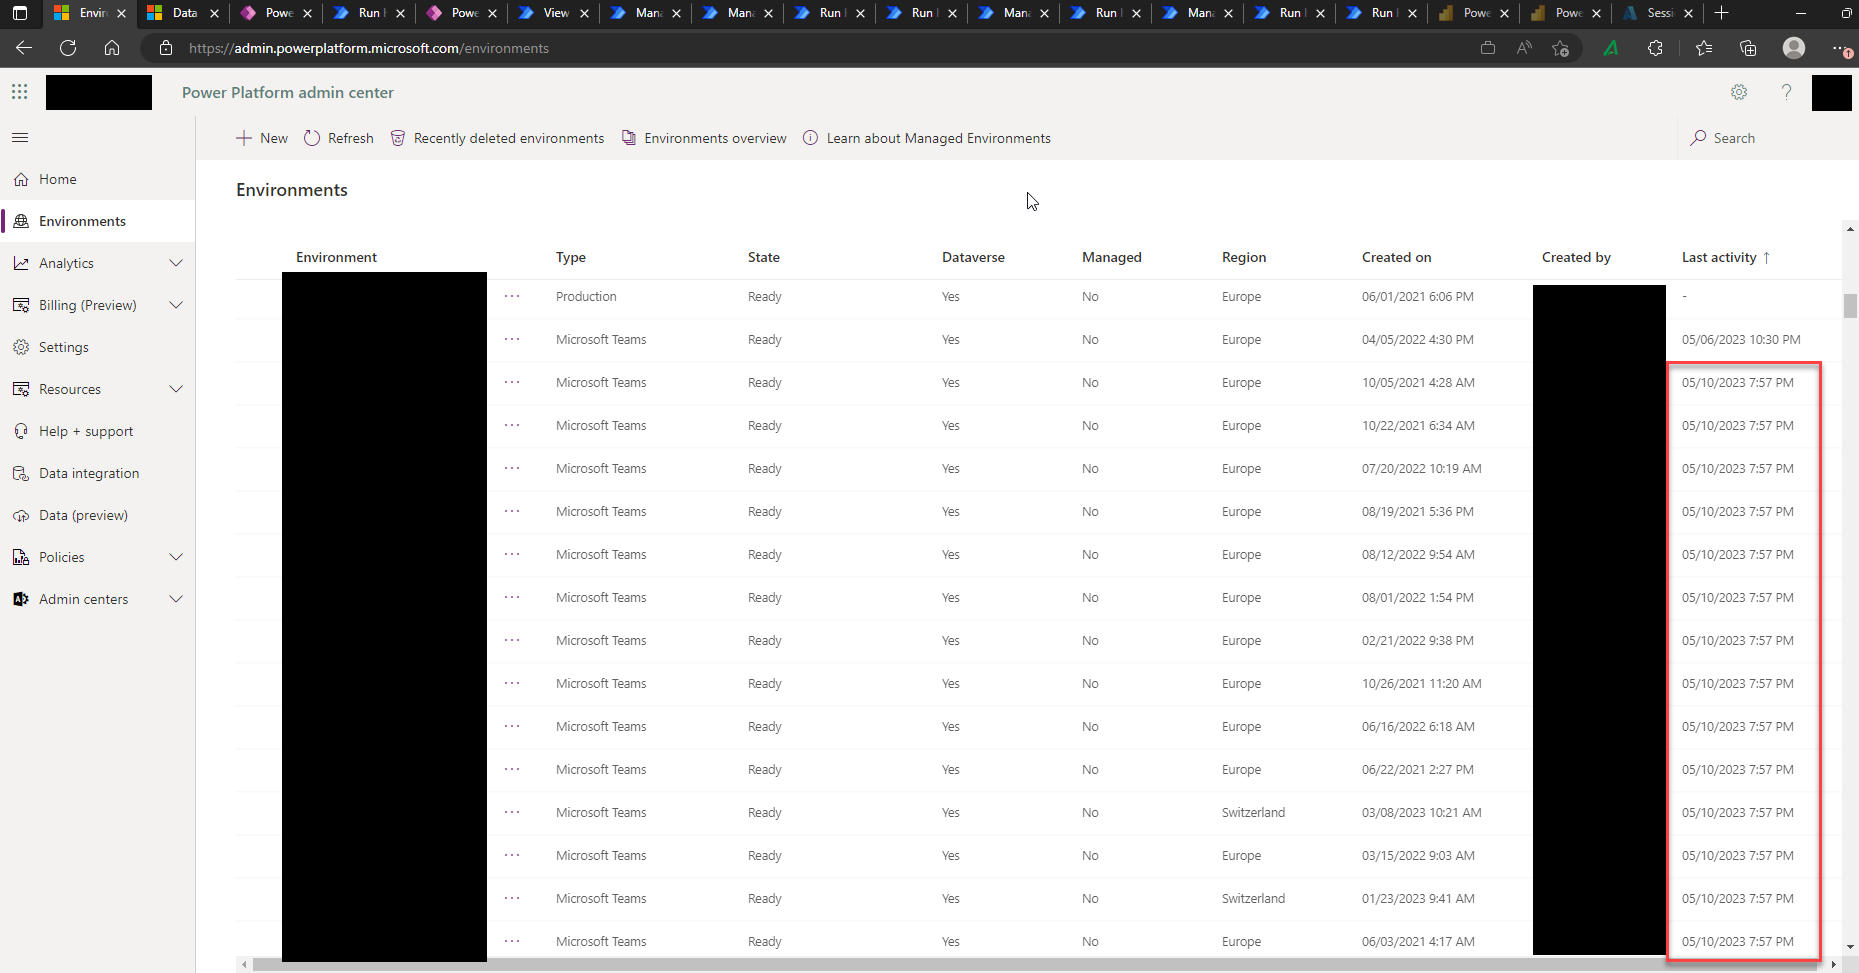Toggle Last activity sort order
This screenshot has height=973, width=1859.
pos(1724,257)
